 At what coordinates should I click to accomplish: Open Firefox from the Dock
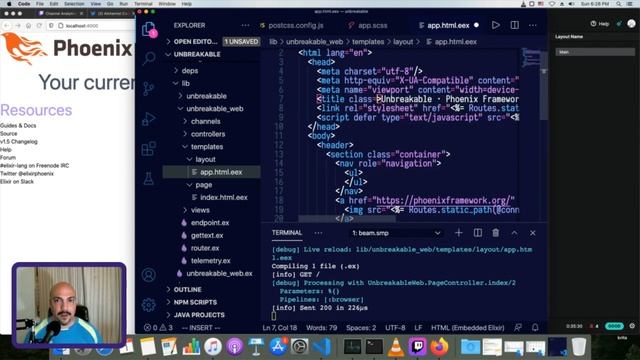(439, 347)
